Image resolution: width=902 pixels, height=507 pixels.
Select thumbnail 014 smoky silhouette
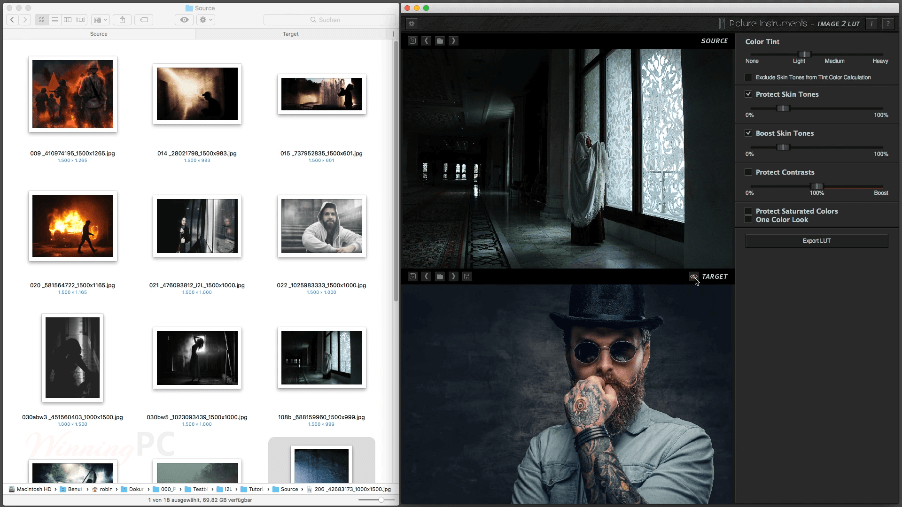click(197, 94)
